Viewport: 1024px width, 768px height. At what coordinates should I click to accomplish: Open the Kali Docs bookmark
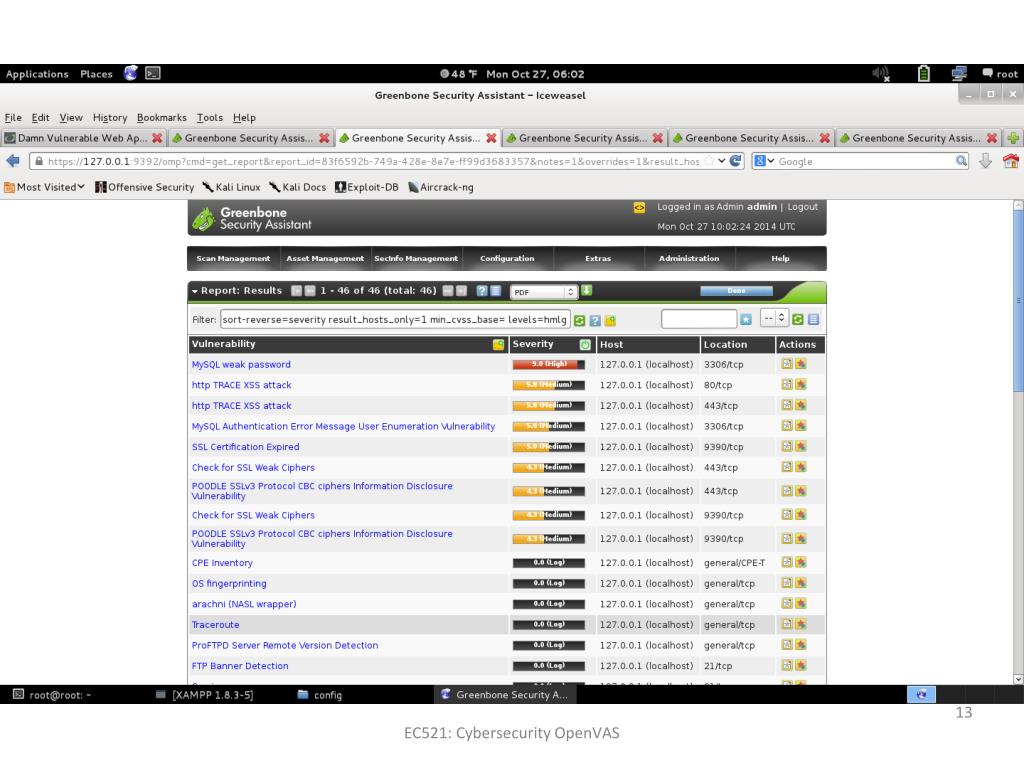click(x=298, y=187)
